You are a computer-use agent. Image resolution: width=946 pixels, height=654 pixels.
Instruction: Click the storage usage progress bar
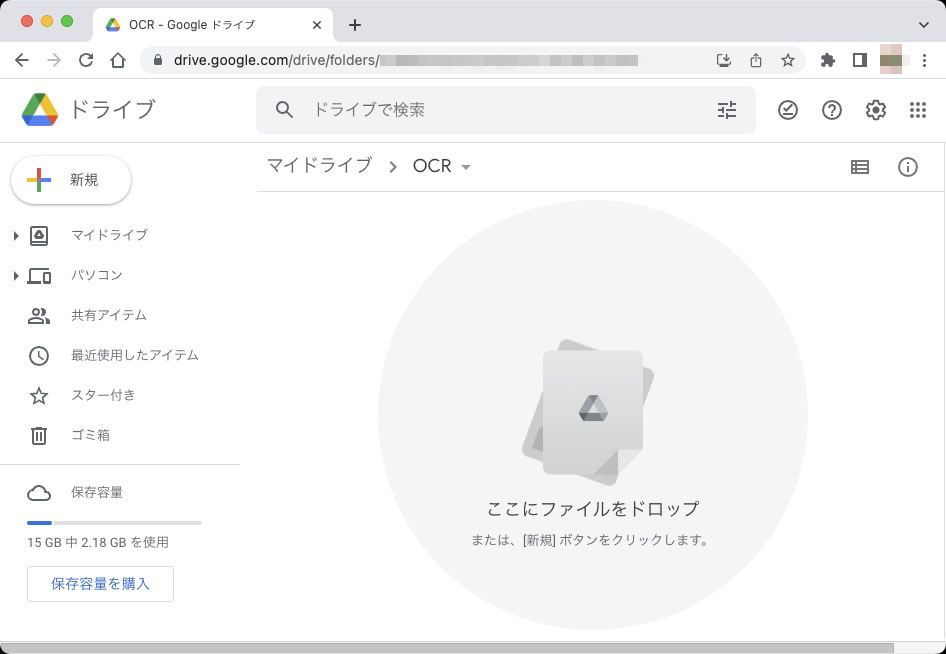tap(113, 522)
